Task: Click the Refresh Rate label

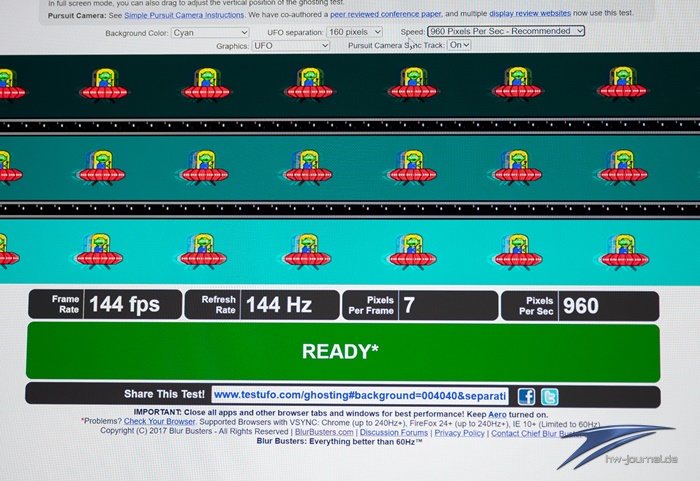Action: 219,305
